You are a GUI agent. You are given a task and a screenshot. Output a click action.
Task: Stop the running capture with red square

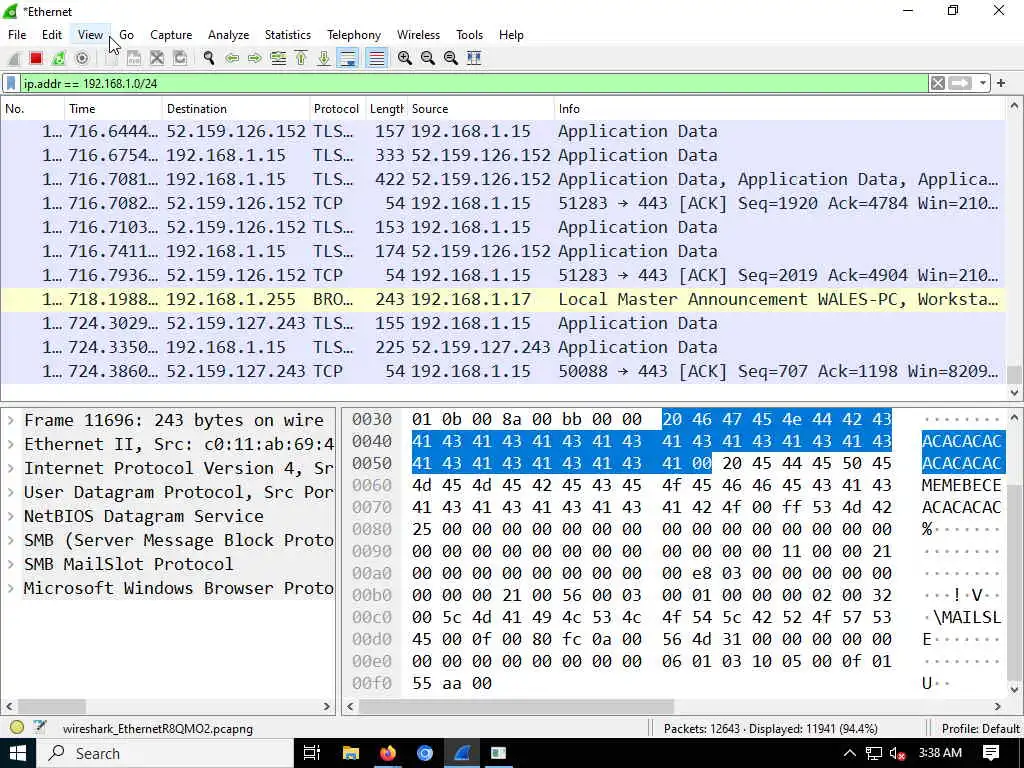click(36, 58)
